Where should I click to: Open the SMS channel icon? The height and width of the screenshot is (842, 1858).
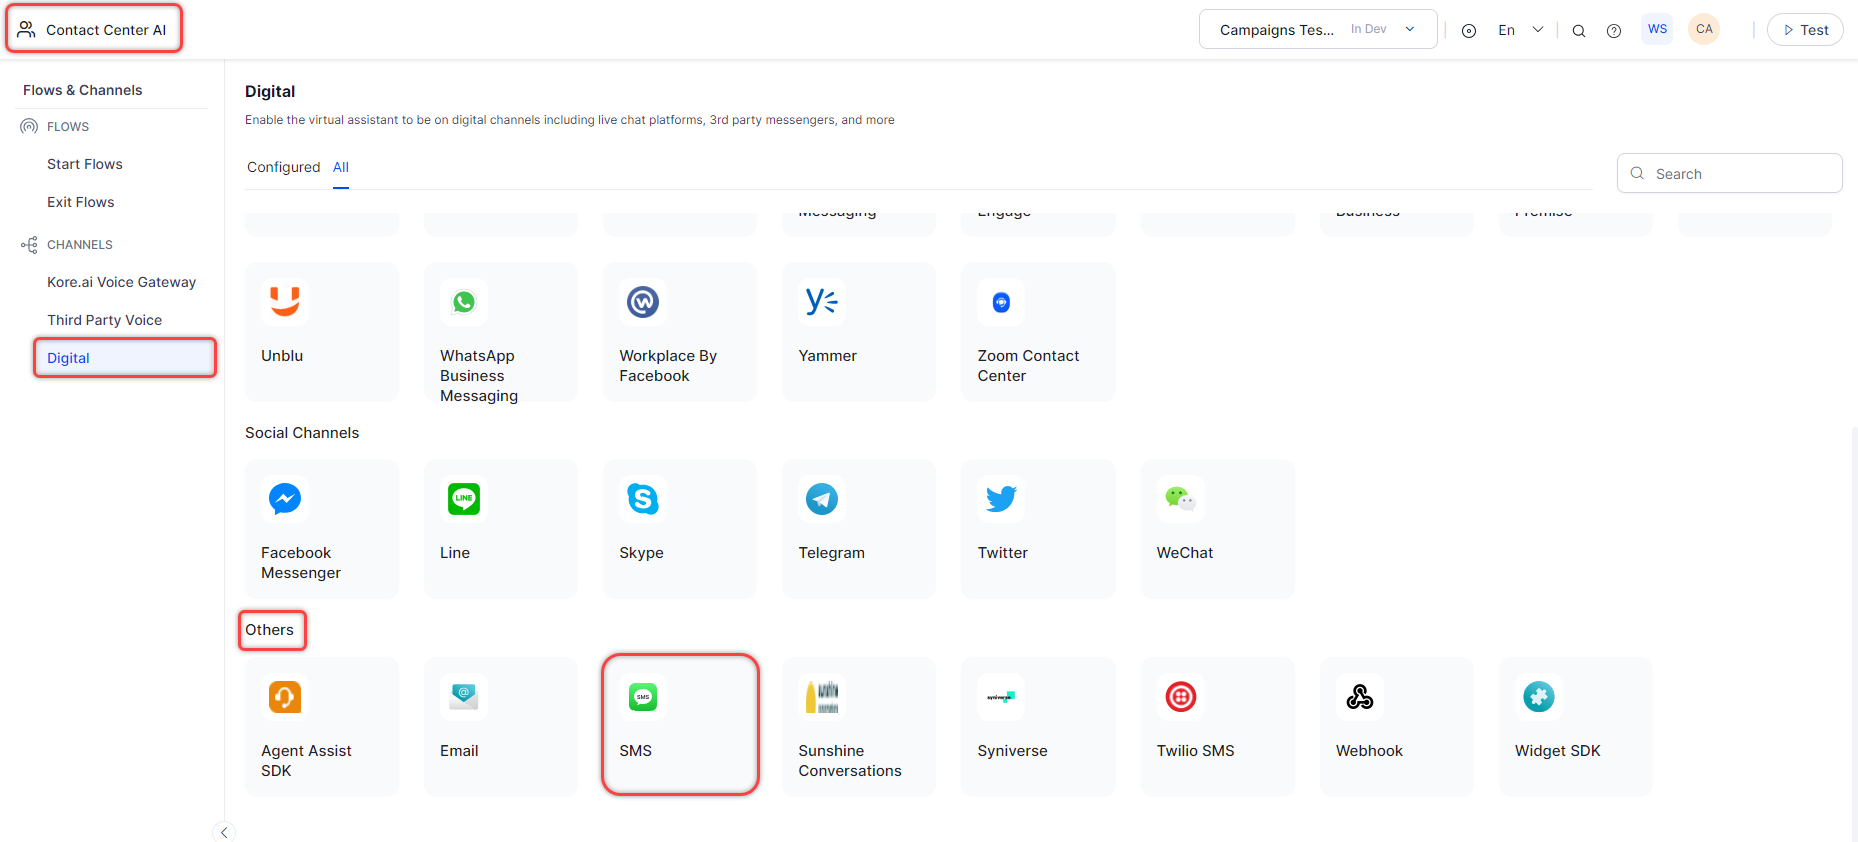click(x=642, y=697)
